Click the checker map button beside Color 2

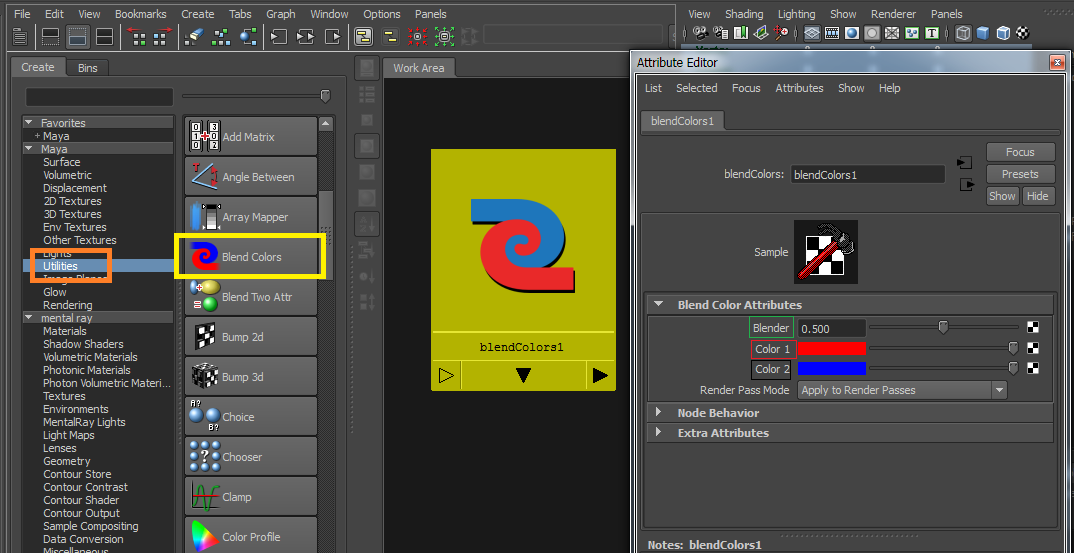(1033, 369)
